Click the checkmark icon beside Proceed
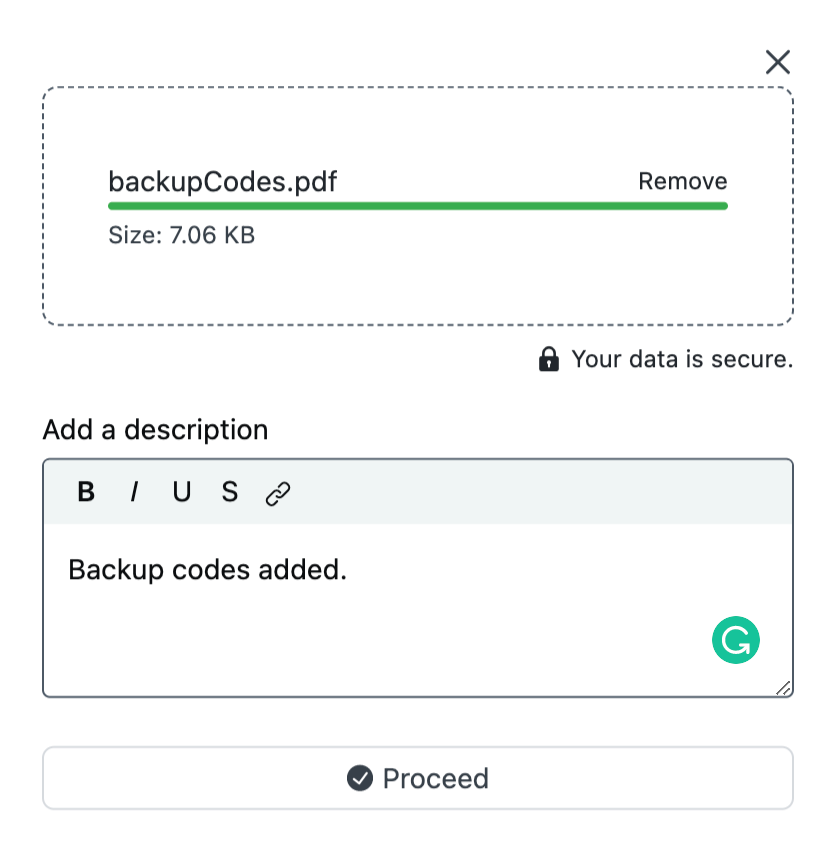Screen dimensions: 838x860 click(360, 778)
